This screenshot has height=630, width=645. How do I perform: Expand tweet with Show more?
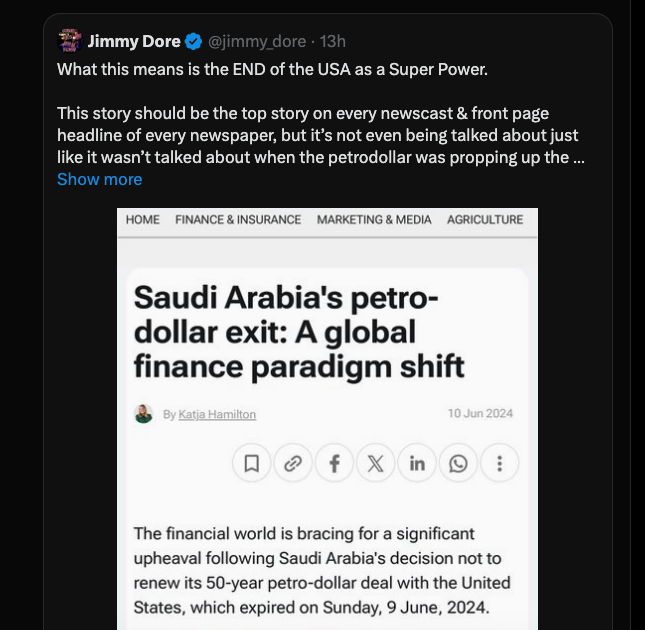[99, 179]
